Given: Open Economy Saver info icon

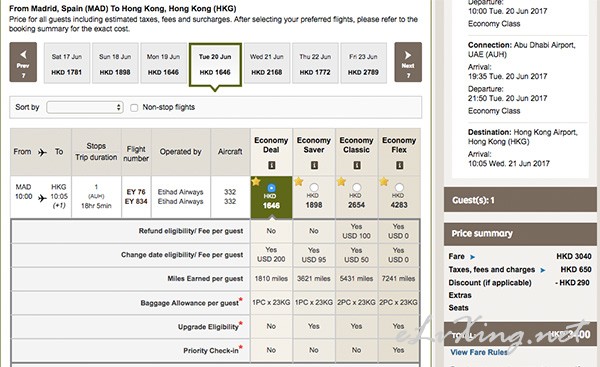Looking at the screenshot, I should 314,165.
